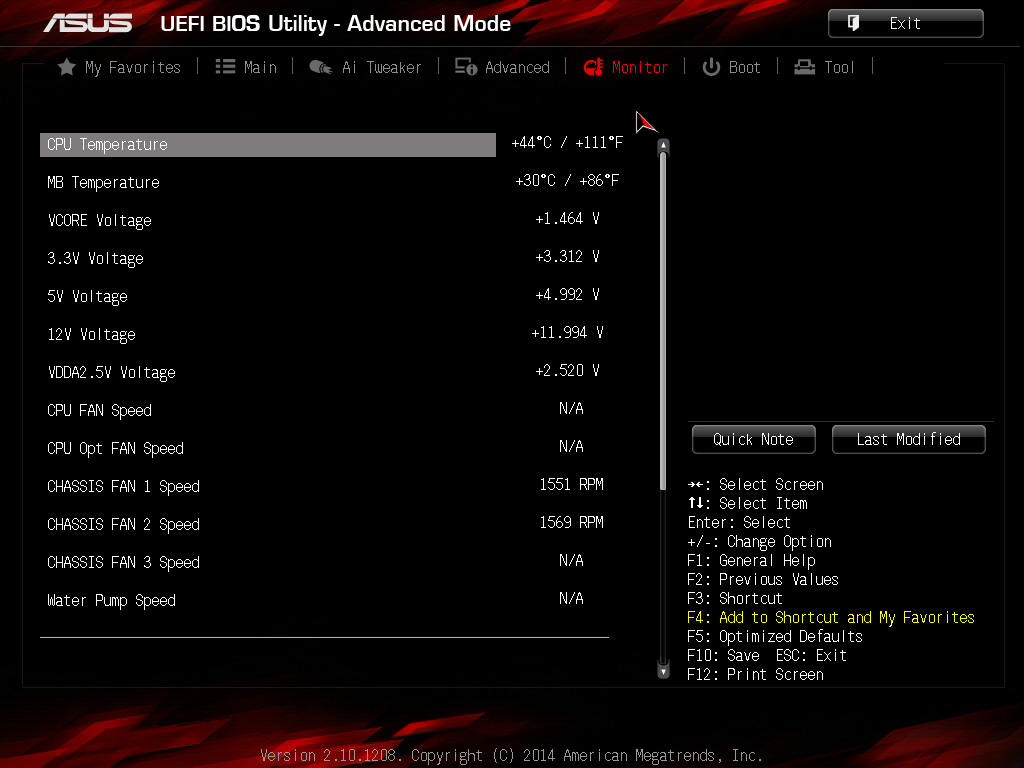Select the VCORE Voltage item
Viewport: 1024px width, 768px height.
pos(99,221)
